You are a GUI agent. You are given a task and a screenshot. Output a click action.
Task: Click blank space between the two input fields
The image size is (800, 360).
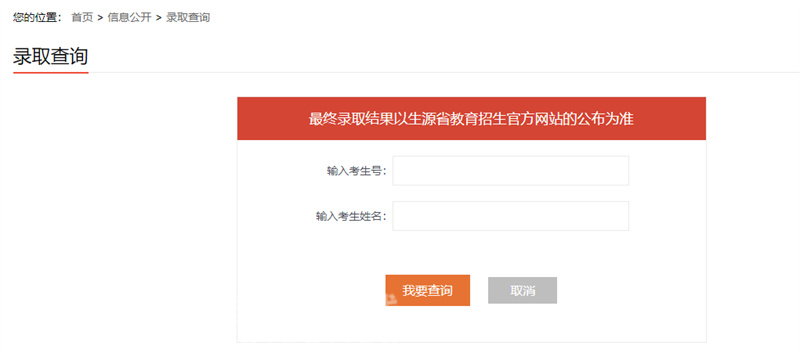pos(511,193)
